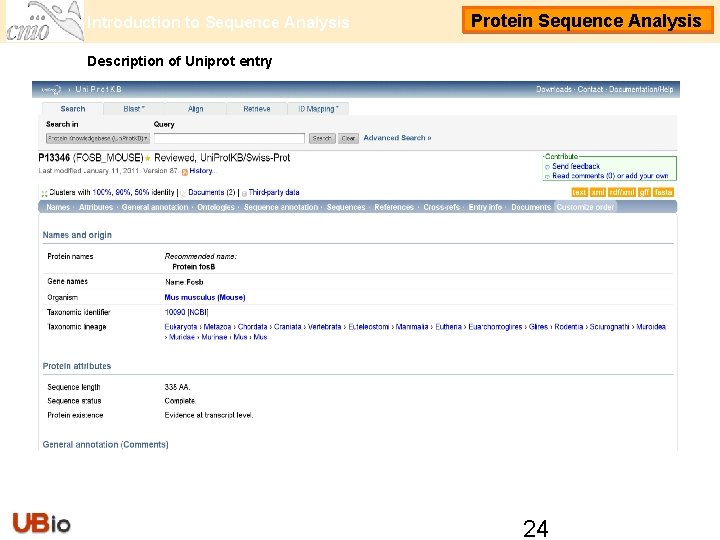Open Mammalia lineage link
The height and width of the screenshot is (540, 720).
(x=412, y=327)
